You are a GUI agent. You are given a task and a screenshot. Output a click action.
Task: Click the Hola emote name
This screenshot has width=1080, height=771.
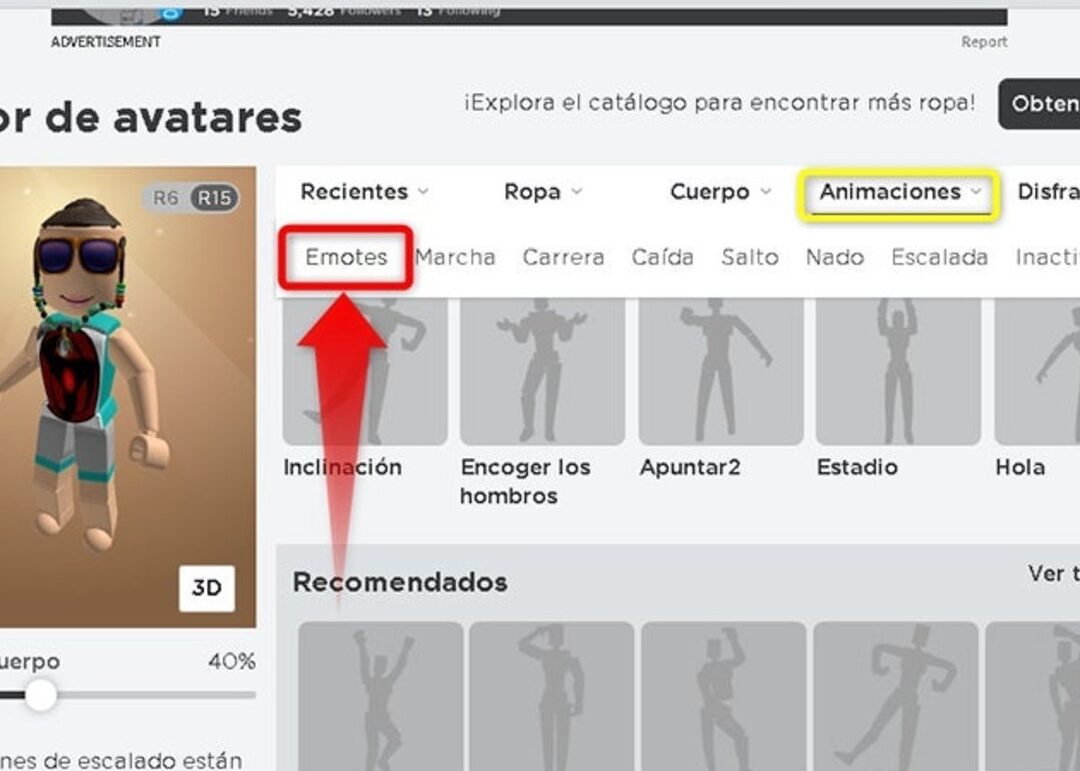1020,467
